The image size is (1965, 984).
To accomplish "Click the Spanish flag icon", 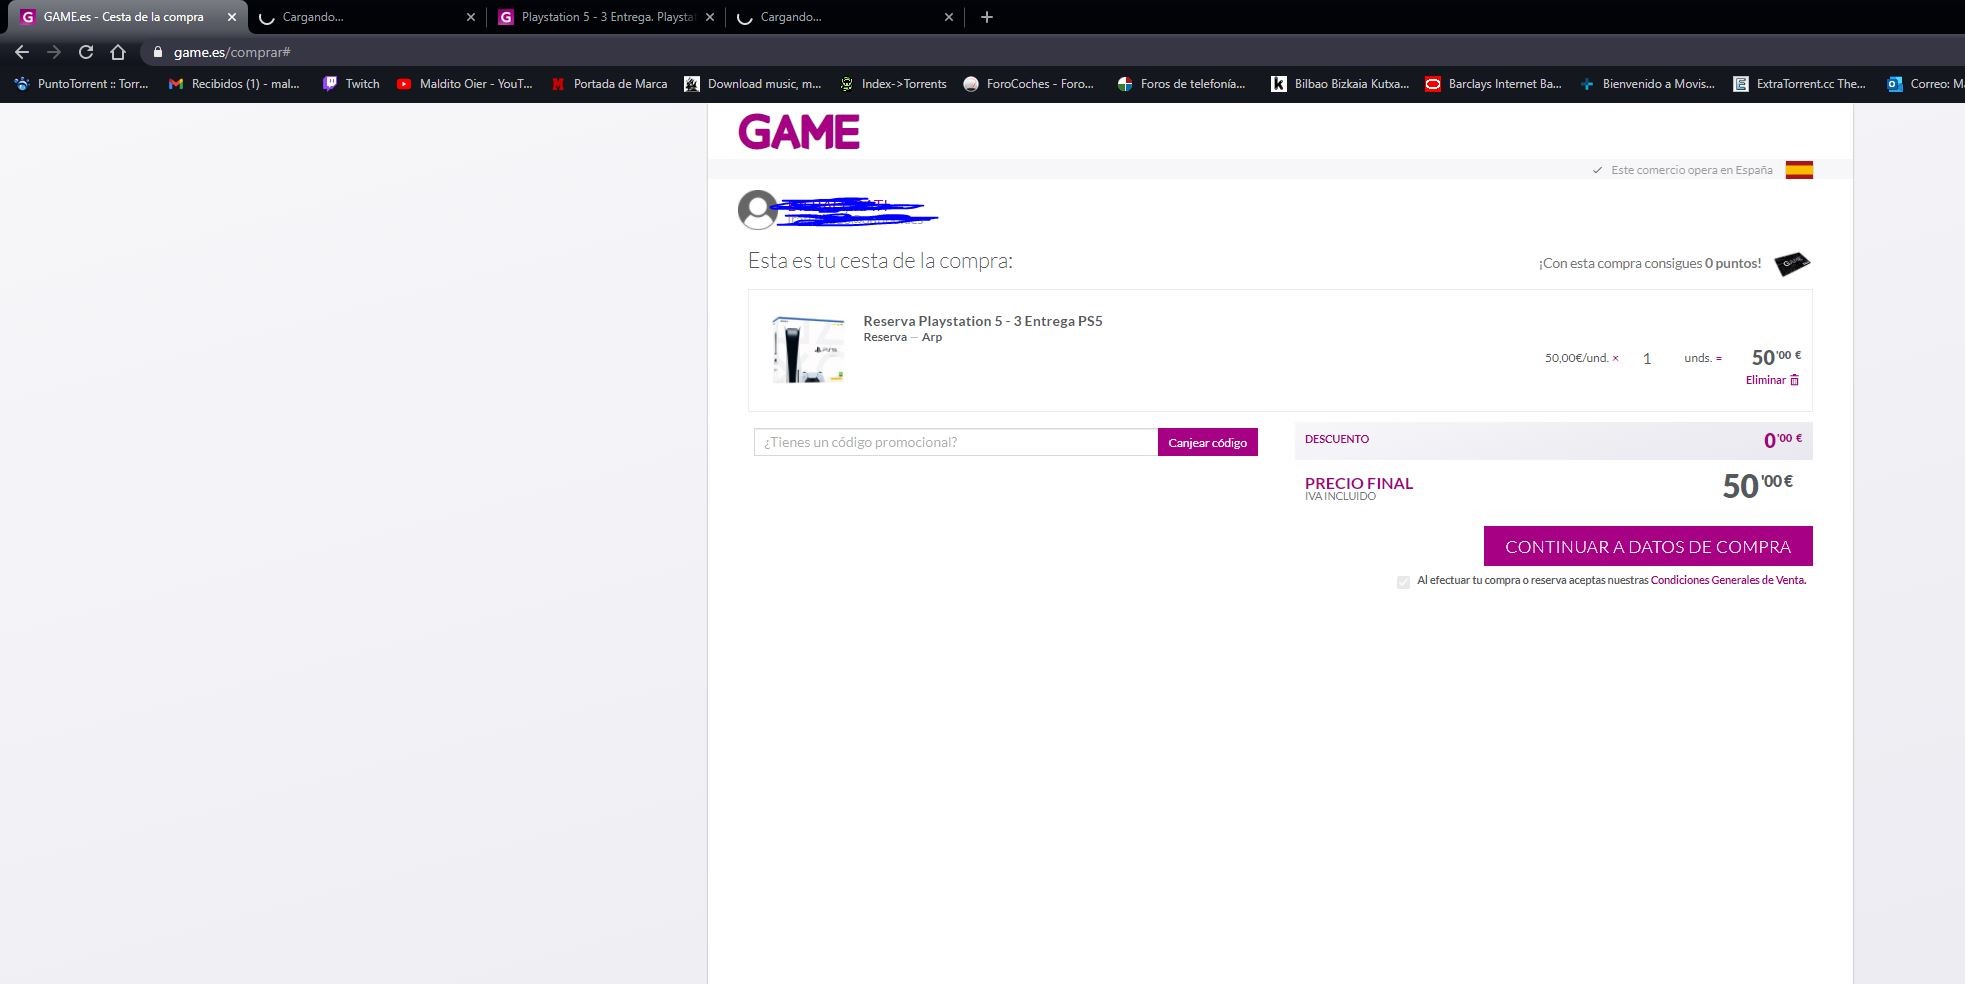I will [1799, 170].
